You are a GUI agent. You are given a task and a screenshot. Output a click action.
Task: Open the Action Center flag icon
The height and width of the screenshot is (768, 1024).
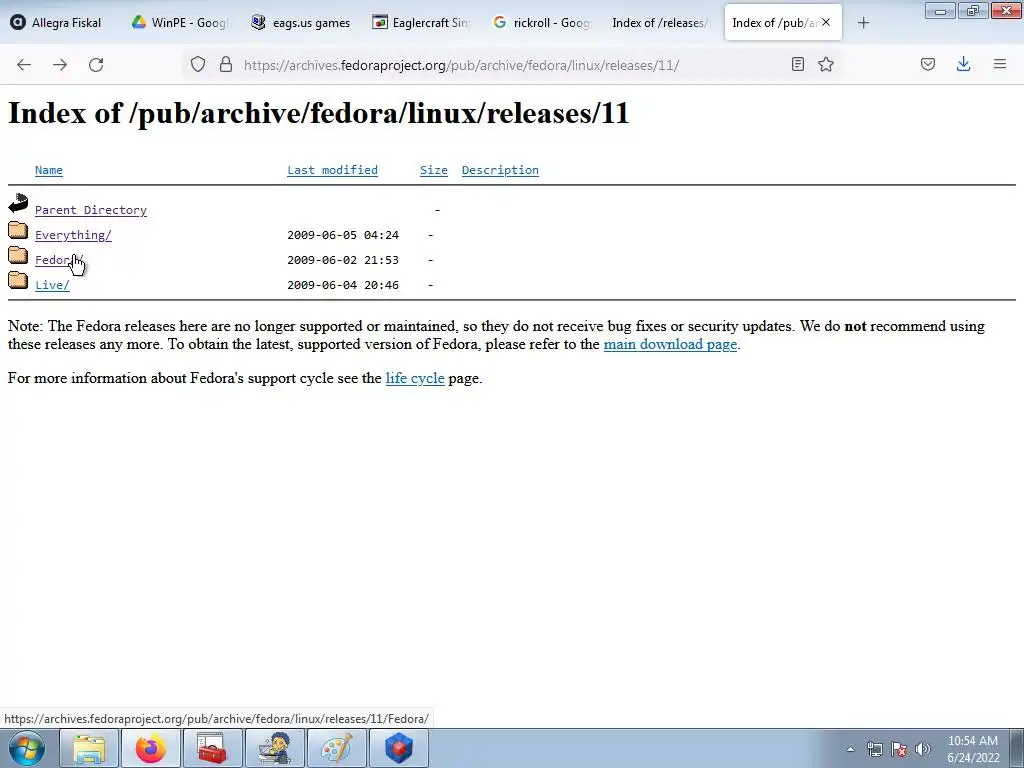tap(899, 749)
